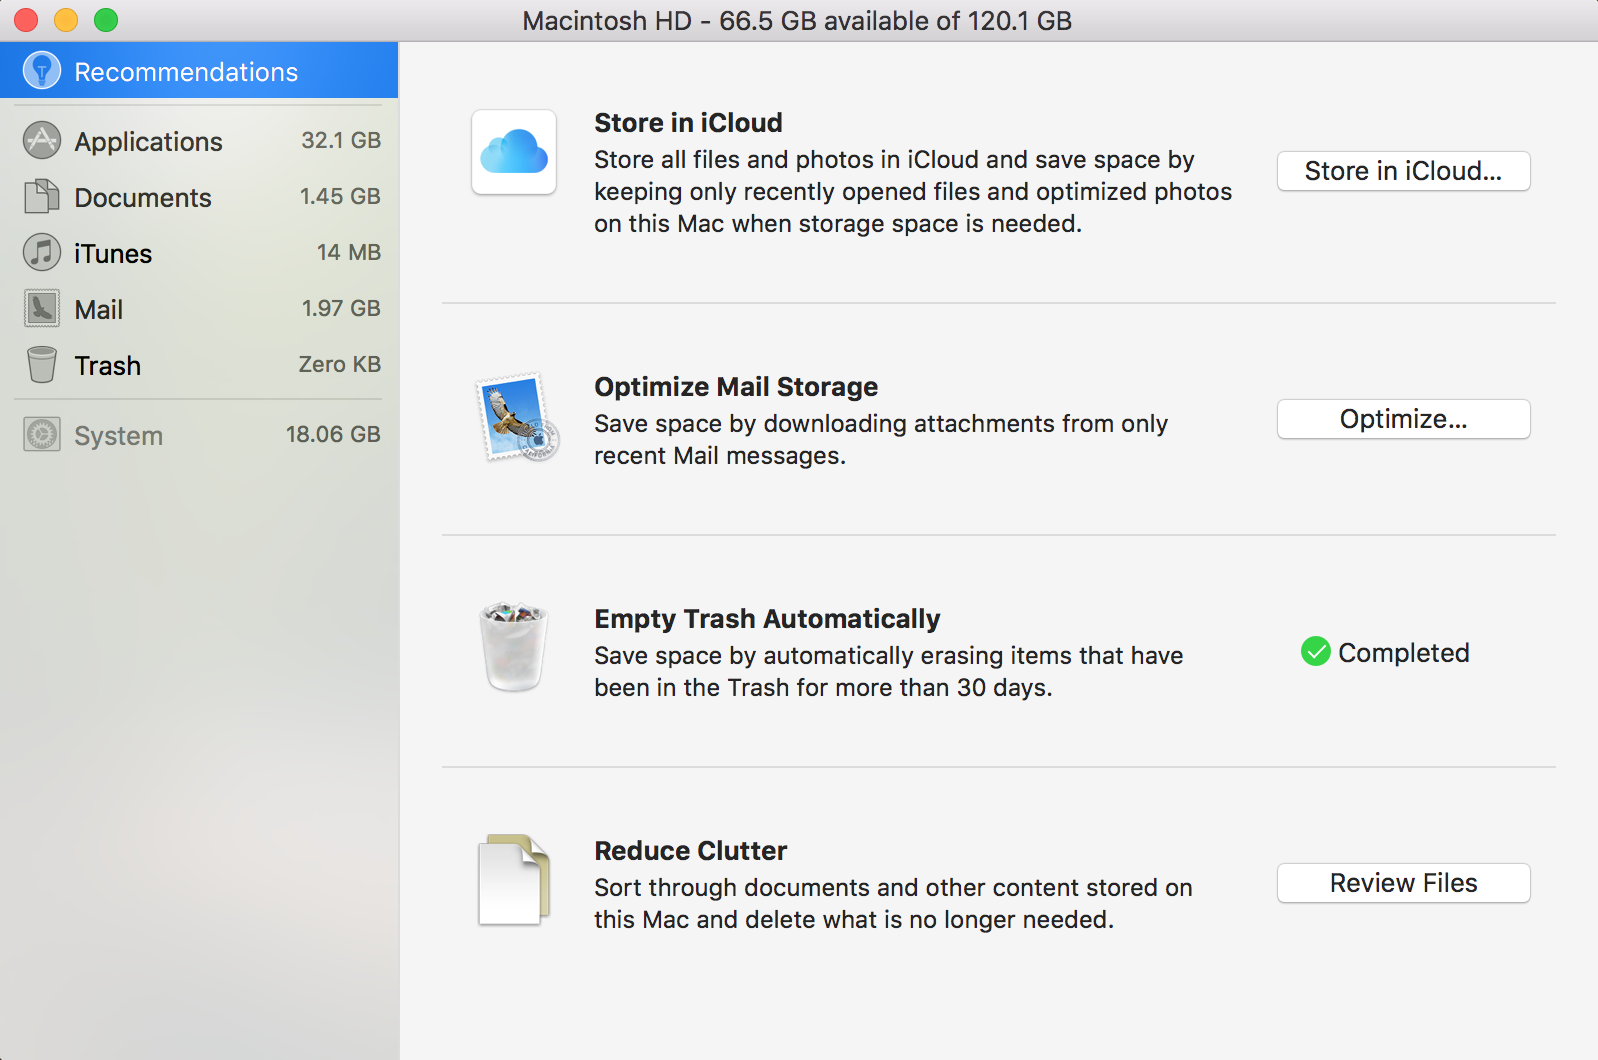Screen dimensions: 1598x1060
Task: Click the Mail stamp sidebar icon
Action: [42, 309]
